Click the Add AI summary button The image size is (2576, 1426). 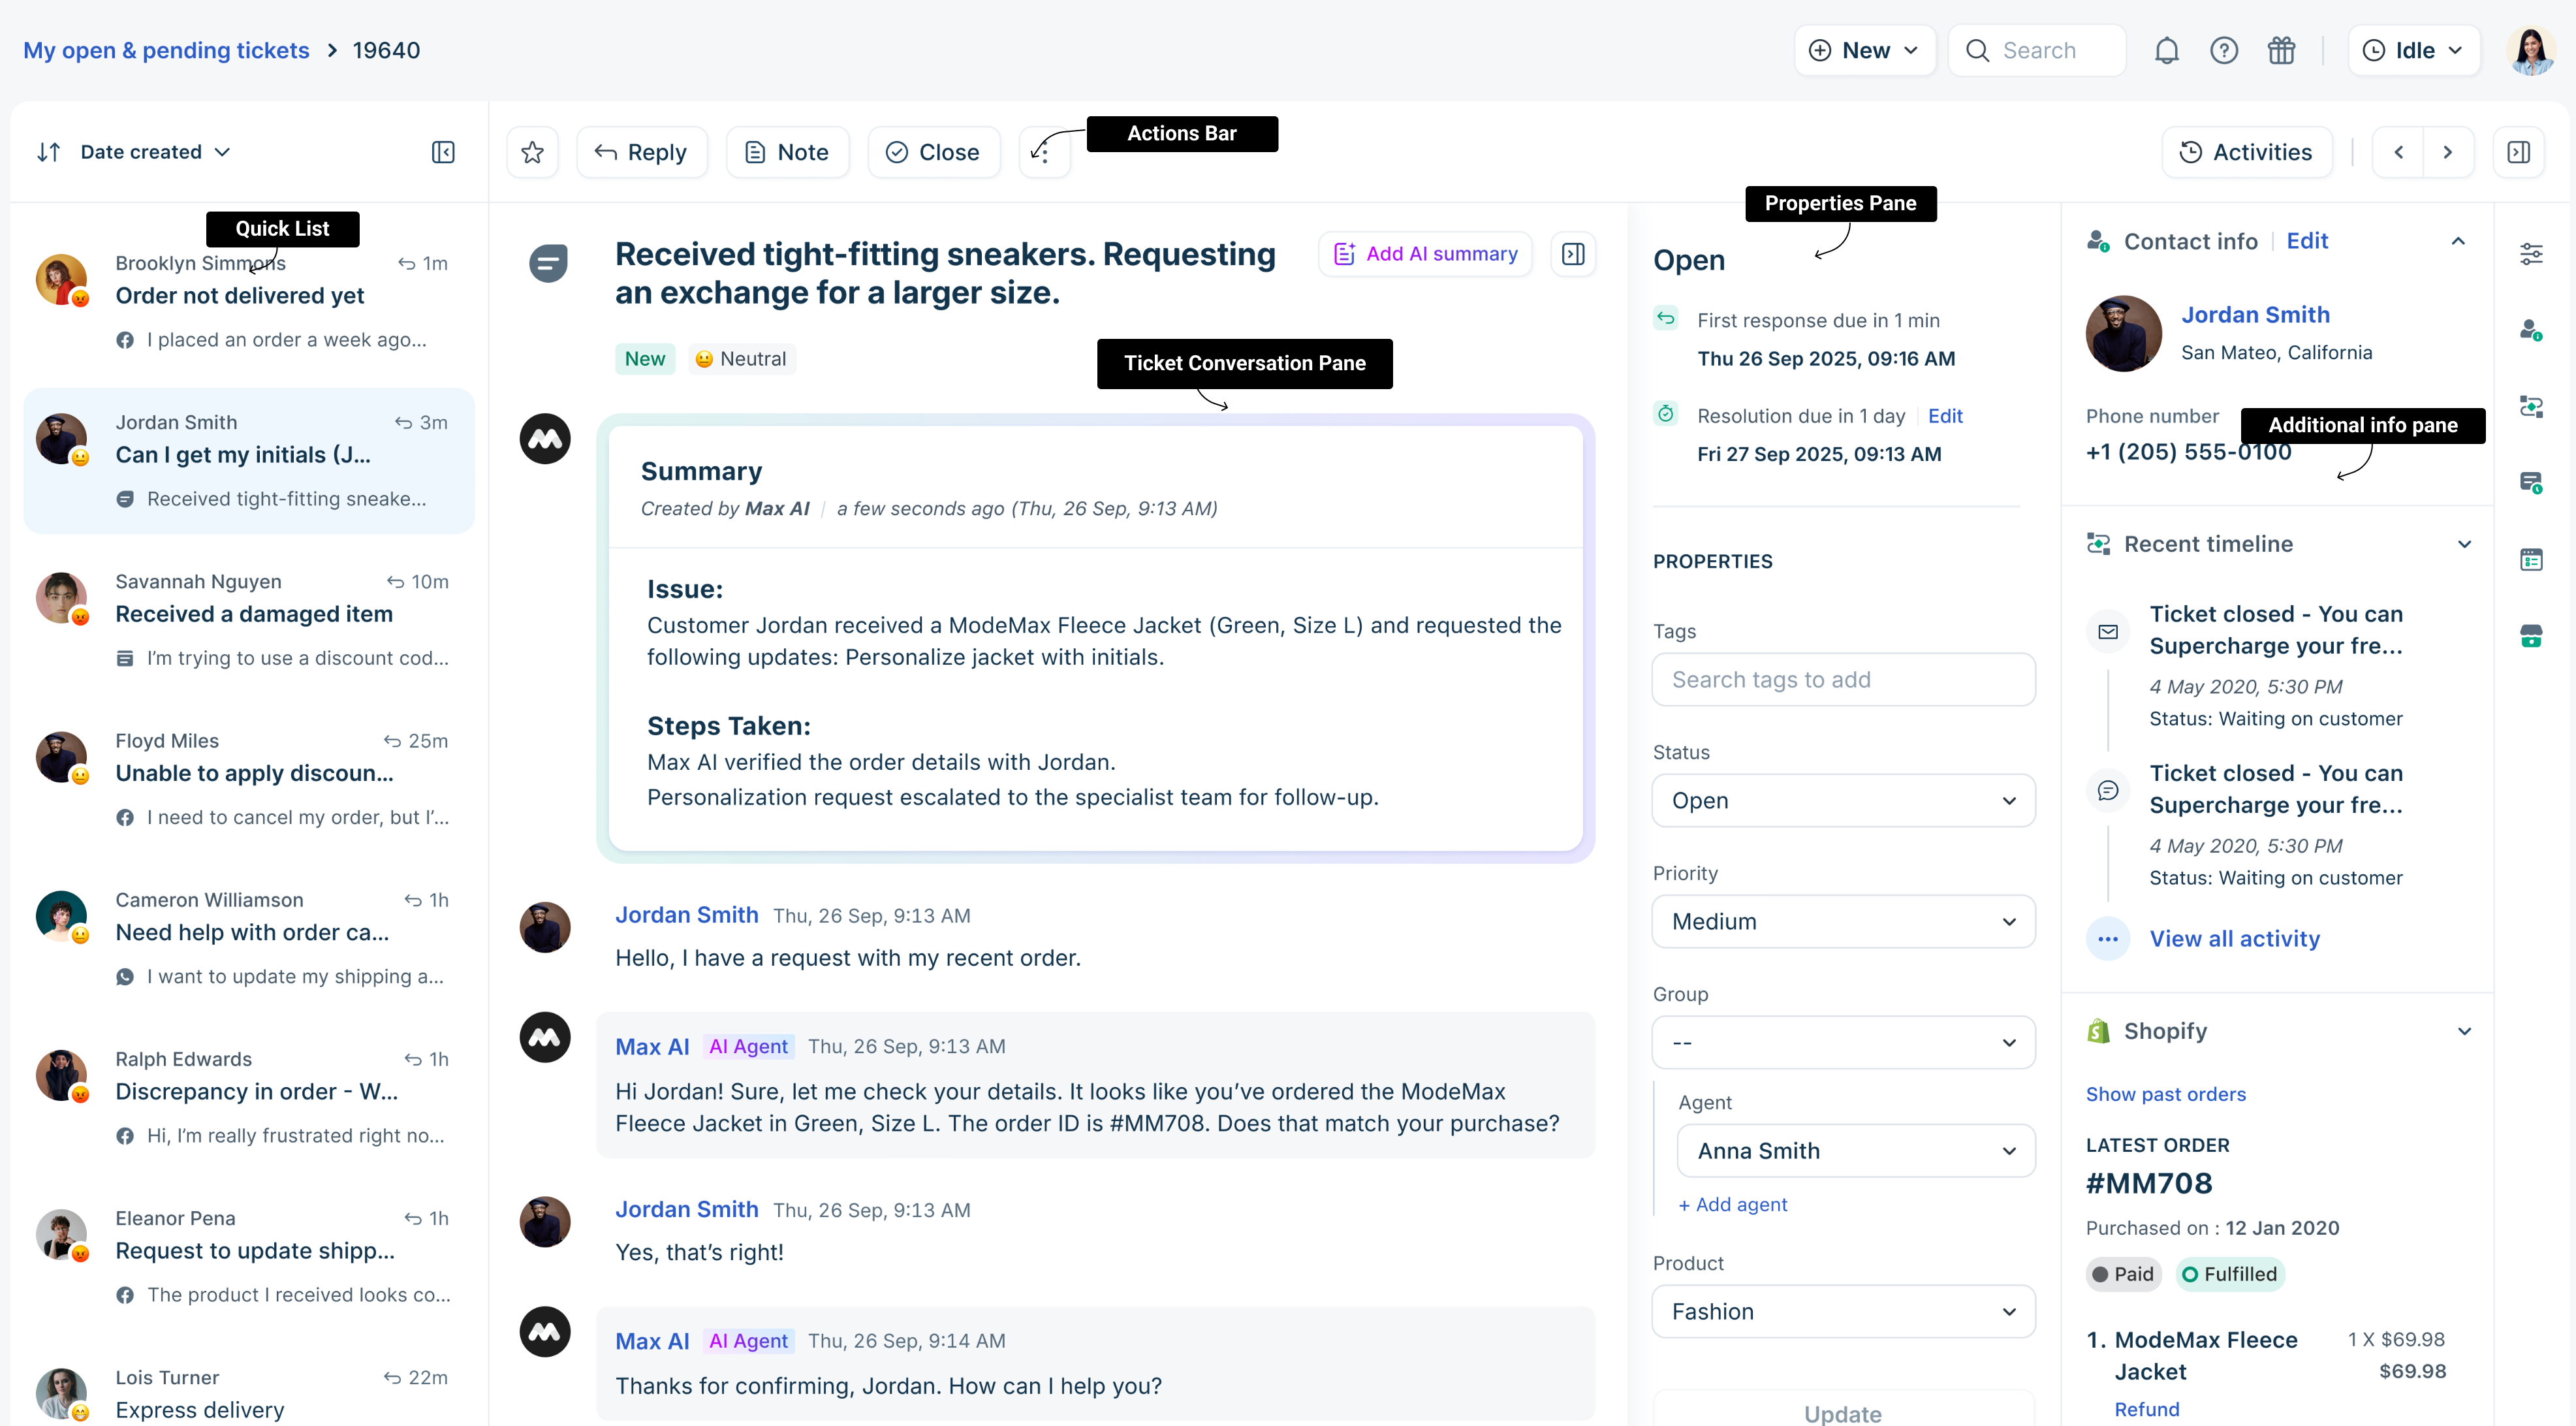coord(1425,254)
